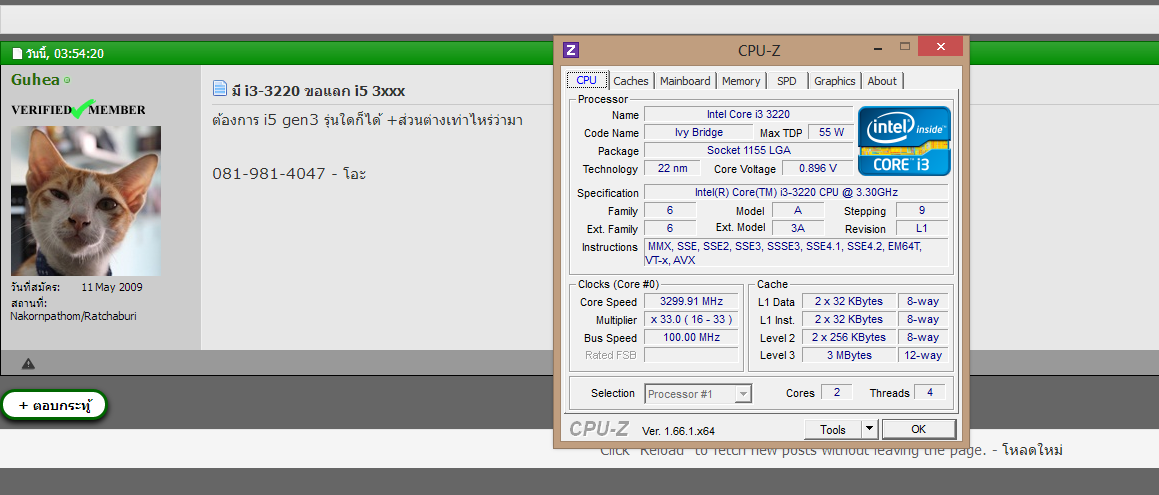
Task: Click the Level 2 value 2 x 256 KBytes
Action: [x=849, y=338]
